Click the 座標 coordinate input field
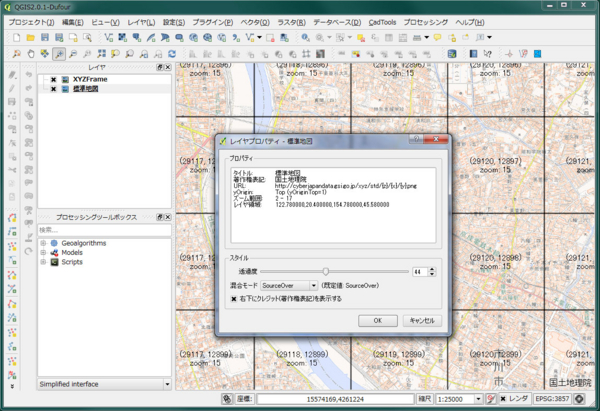The image size is (600, 411). pyautogui.click(x=335, y=399)
